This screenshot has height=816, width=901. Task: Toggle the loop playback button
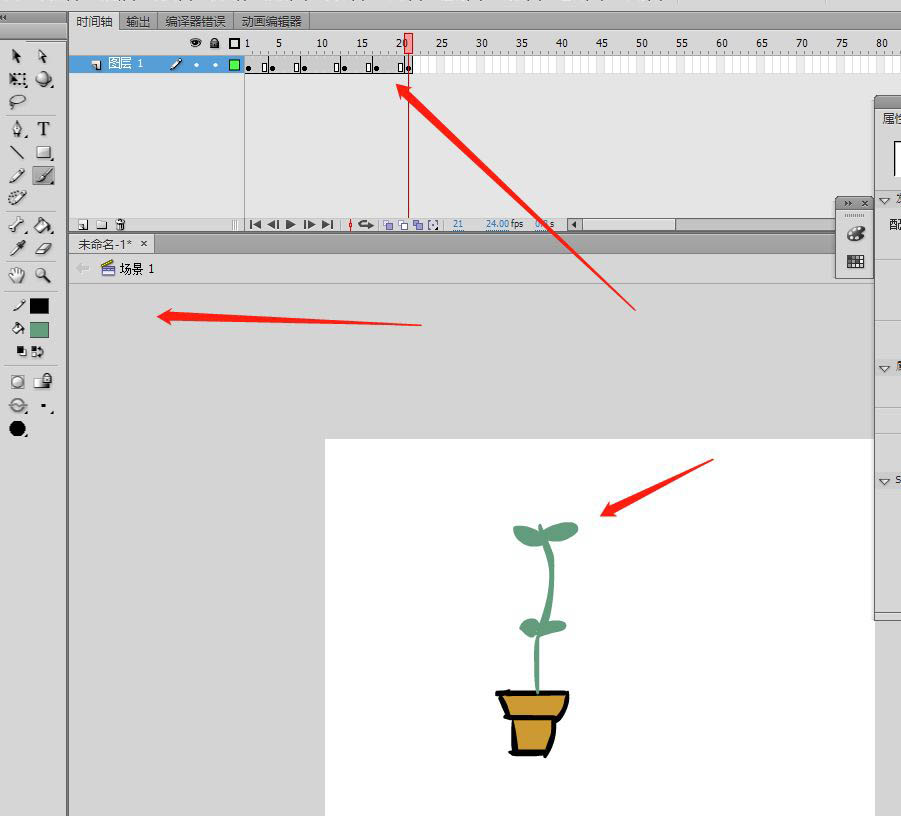[366, 225]
